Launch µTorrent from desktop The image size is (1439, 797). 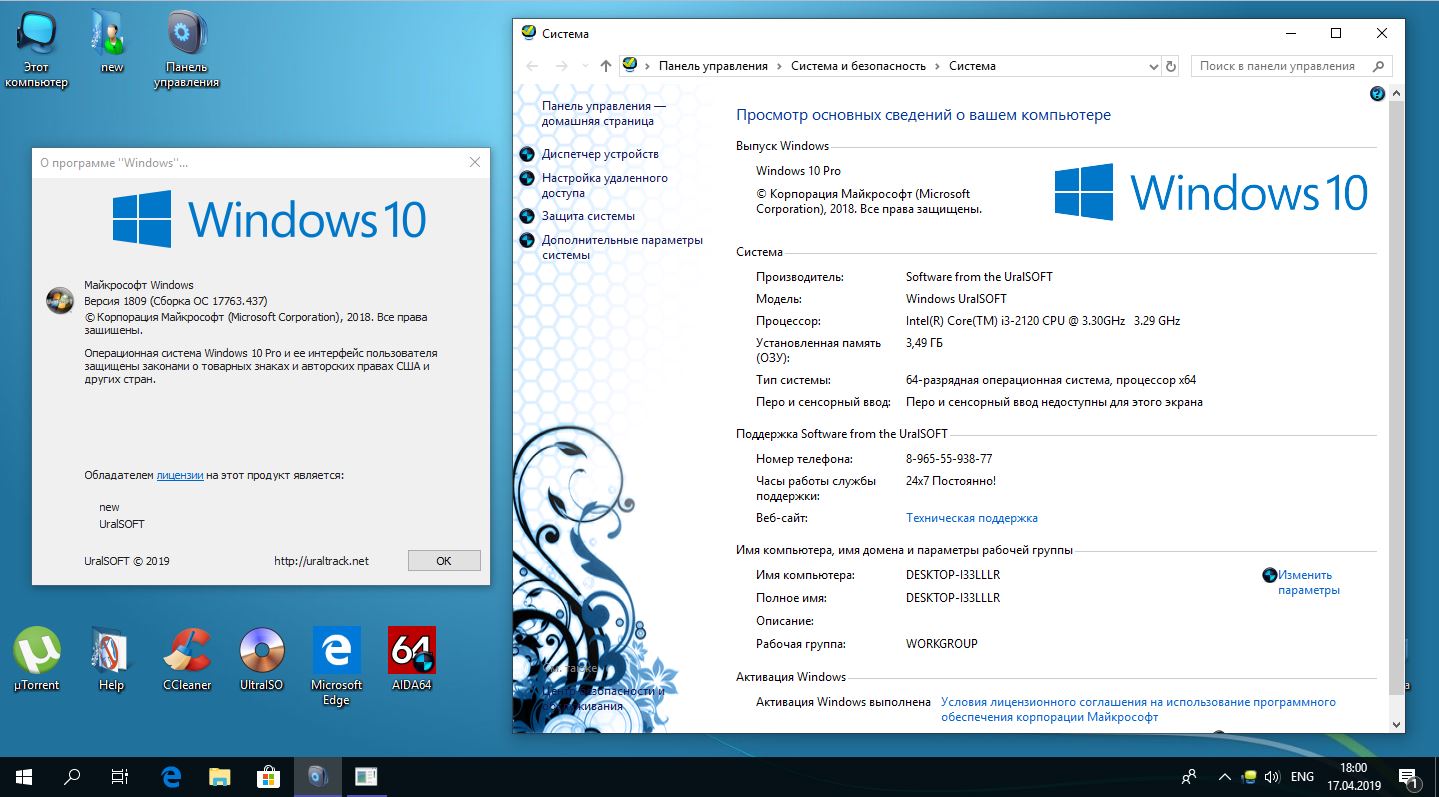[x=36, y=659]
